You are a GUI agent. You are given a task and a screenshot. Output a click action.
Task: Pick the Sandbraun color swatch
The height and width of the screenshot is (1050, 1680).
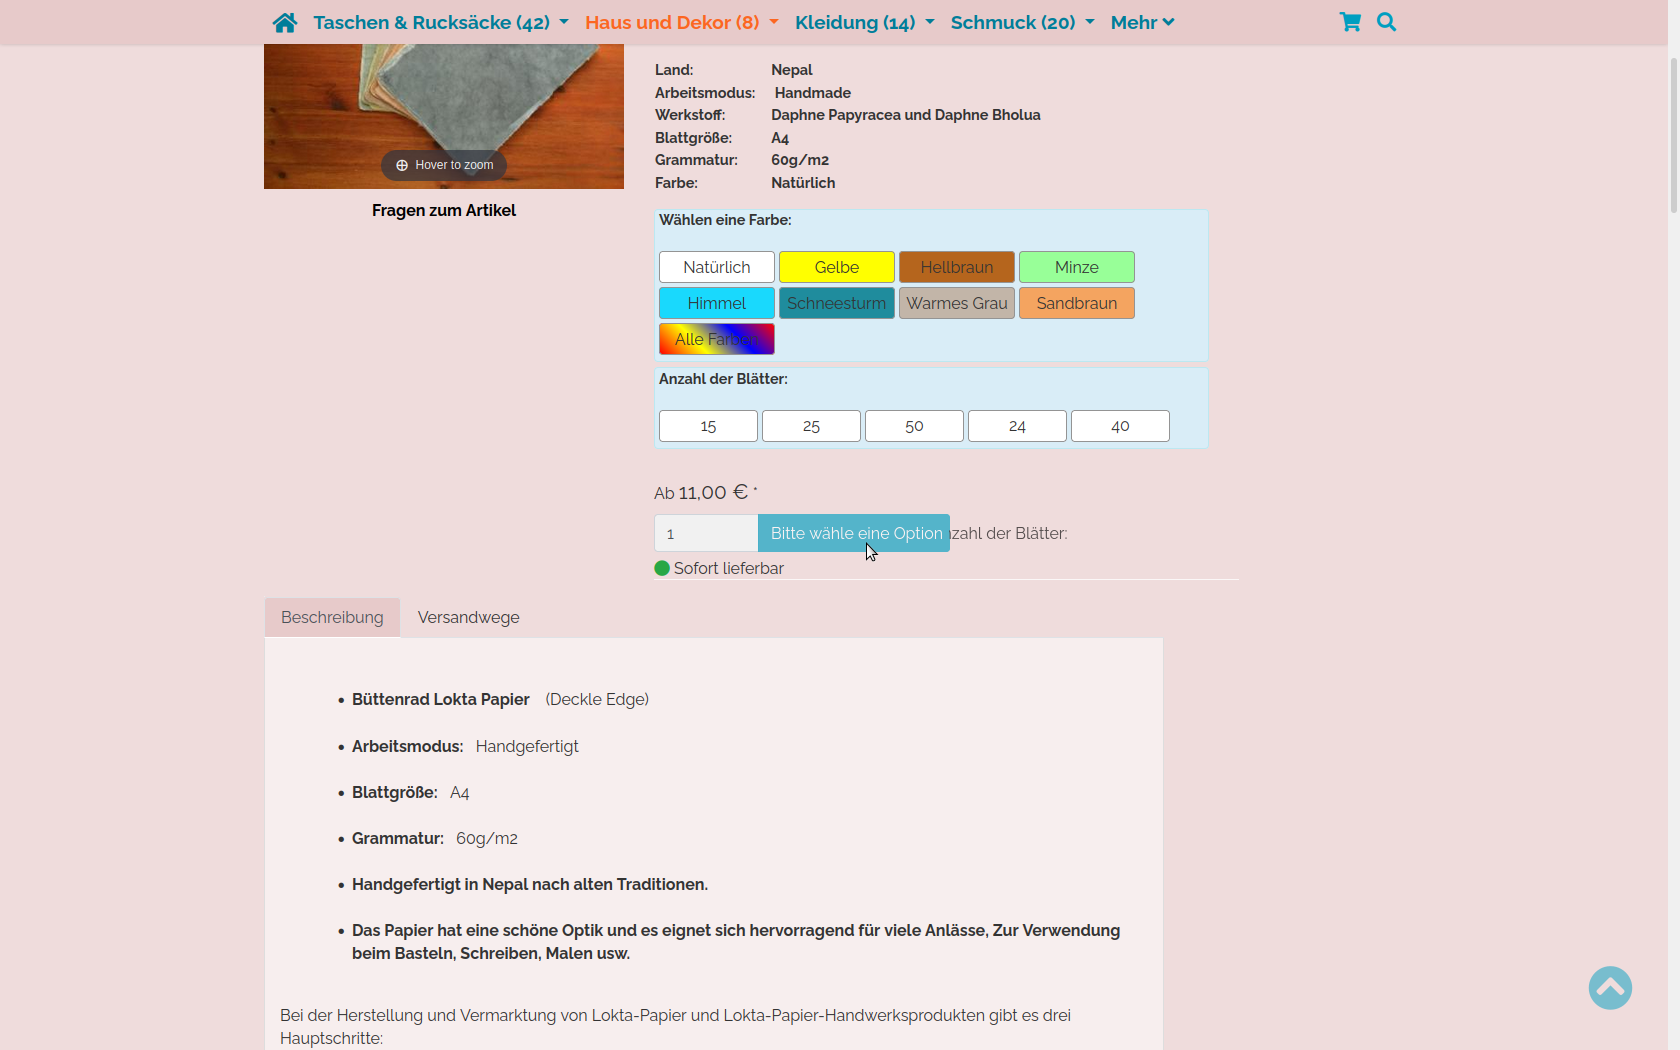click(x=1077, y=303)
